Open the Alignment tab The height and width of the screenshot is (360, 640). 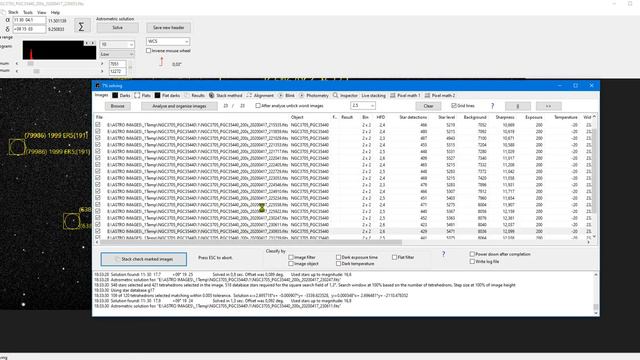tap(260, 96)
